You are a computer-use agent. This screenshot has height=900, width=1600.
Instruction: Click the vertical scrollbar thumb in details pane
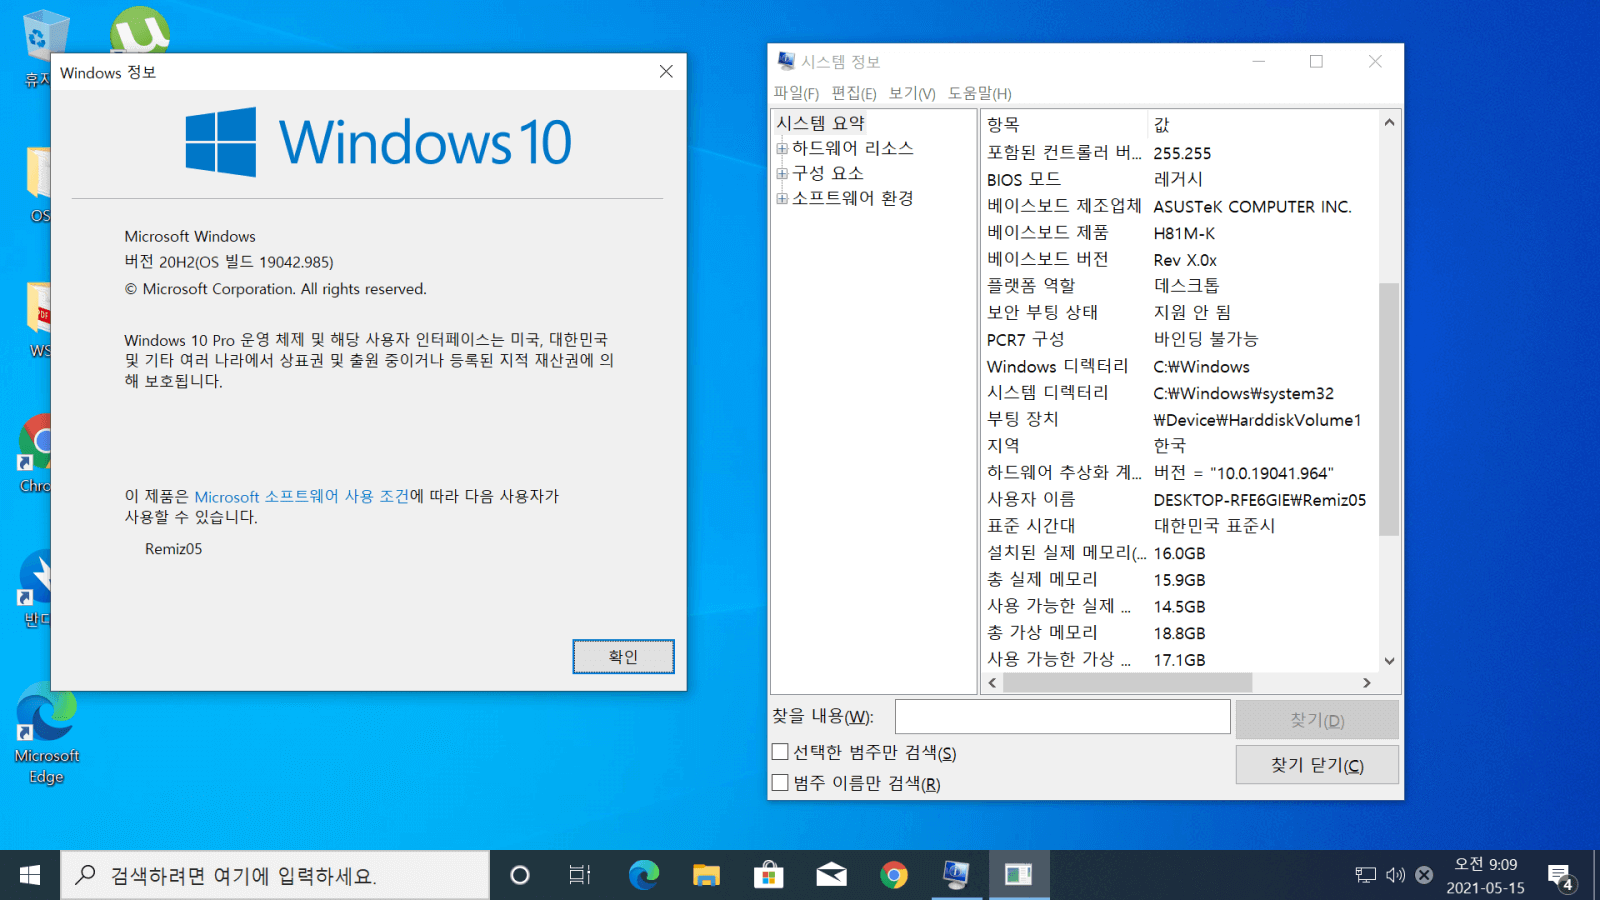pos(1389,408)
